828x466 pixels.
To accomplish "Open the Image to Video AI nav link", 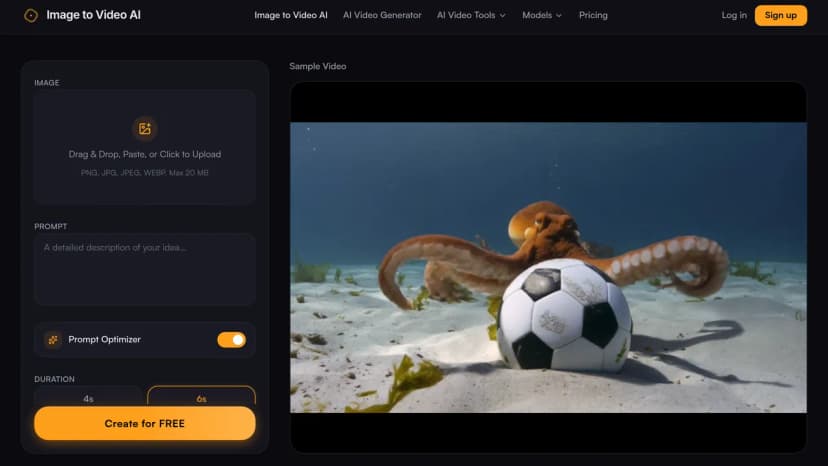I will point(291,15).
